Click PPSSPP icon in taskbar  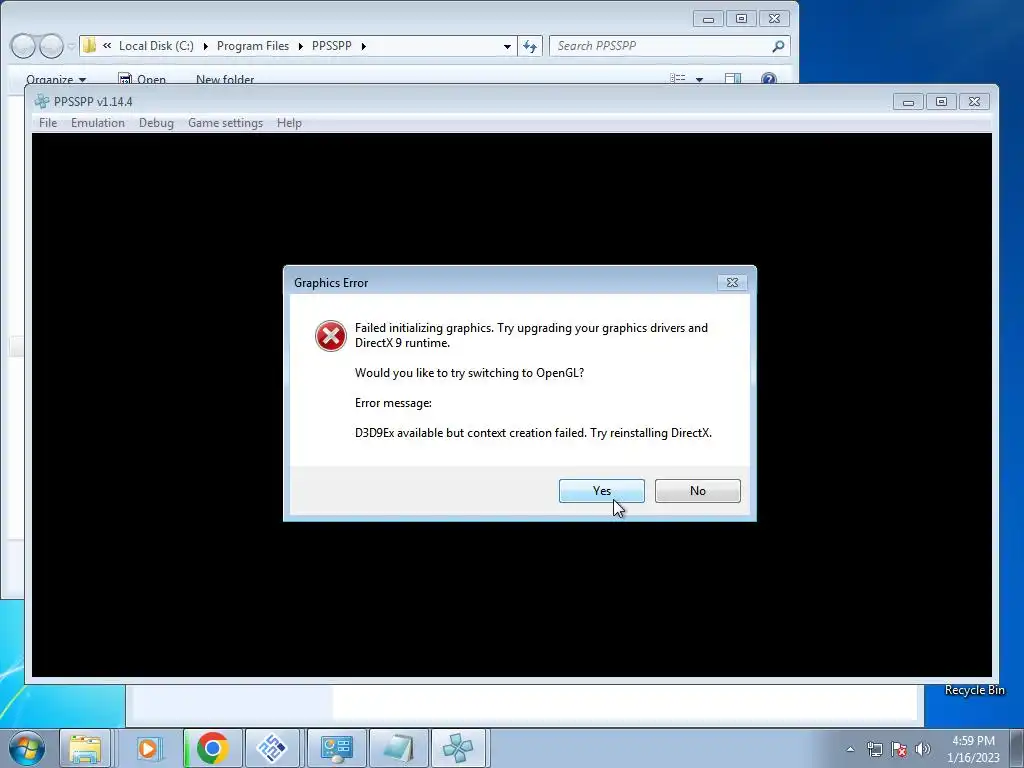458,748
